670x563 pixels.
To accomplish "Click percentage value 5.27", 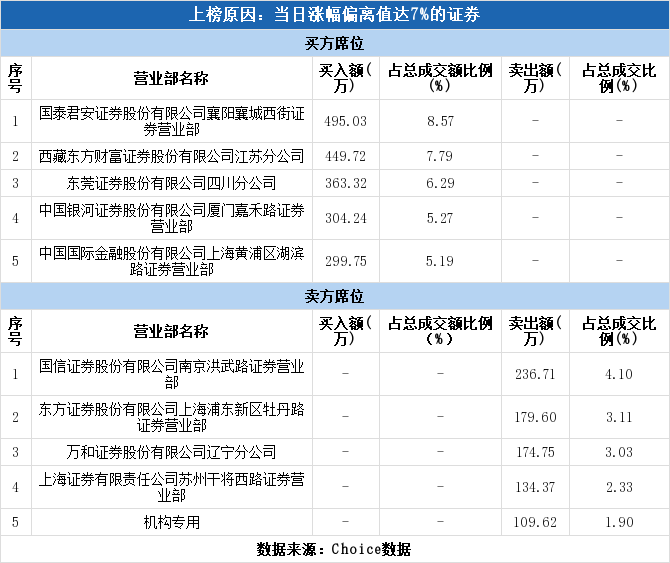I will pyautogui.click(x=440, y=218).
